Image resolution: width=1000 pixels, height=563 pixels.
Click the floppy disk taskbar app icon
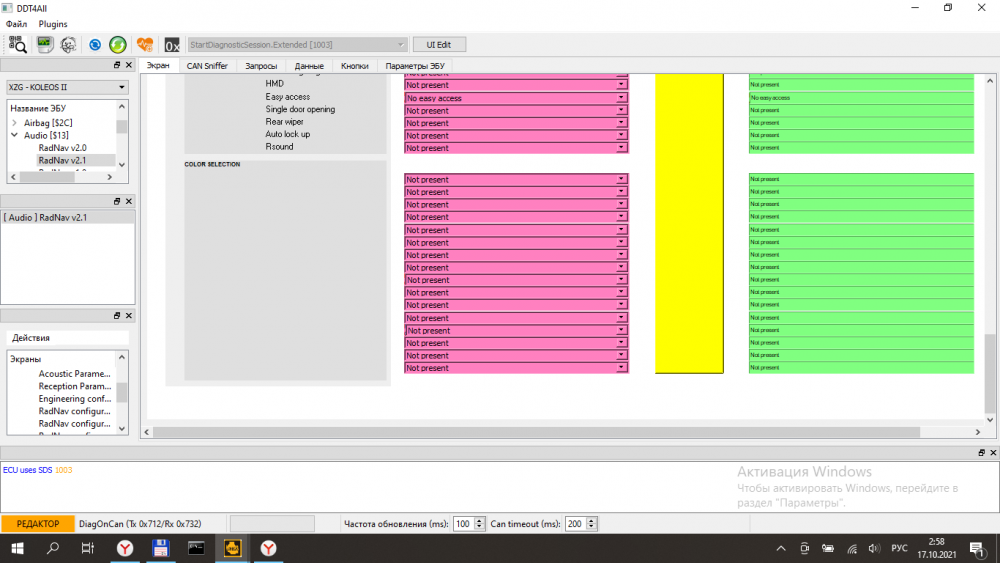click(x=161, y=548)
